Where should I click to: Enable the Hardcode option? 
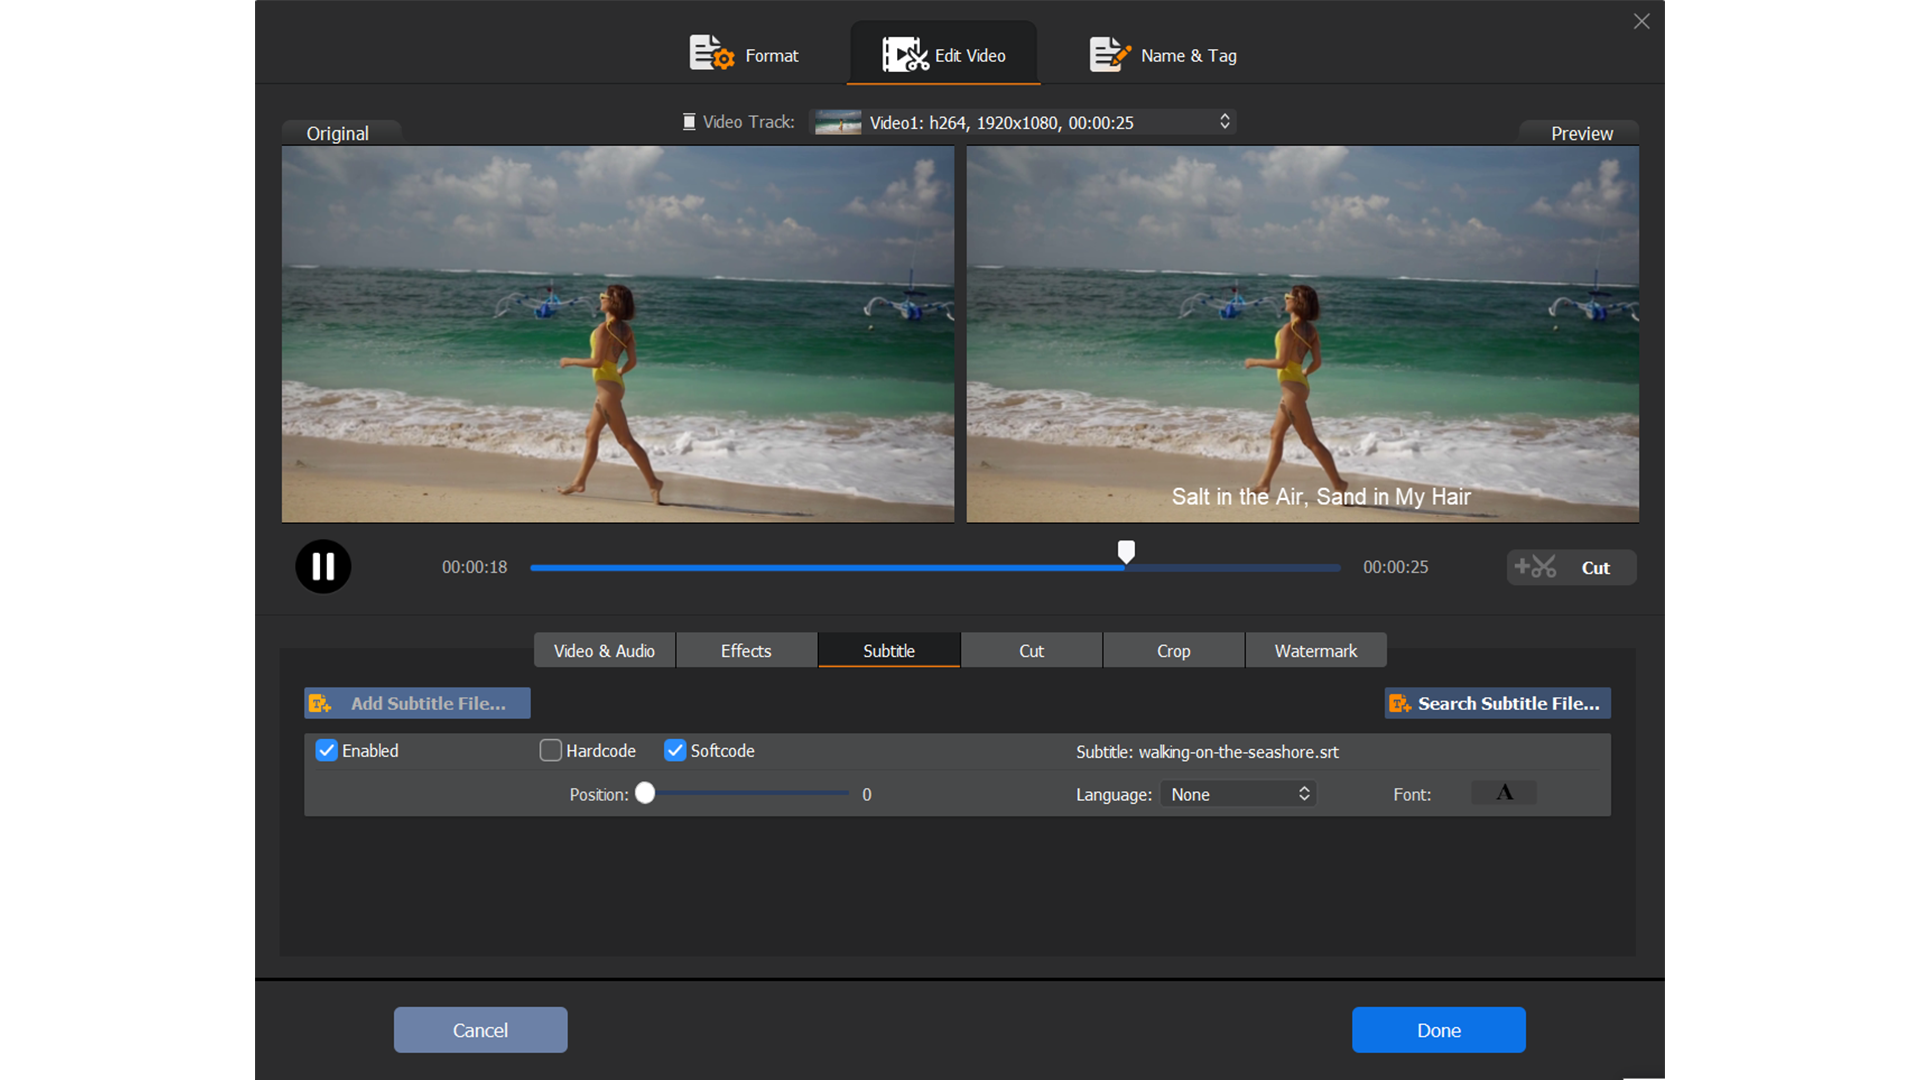[550, 750]
